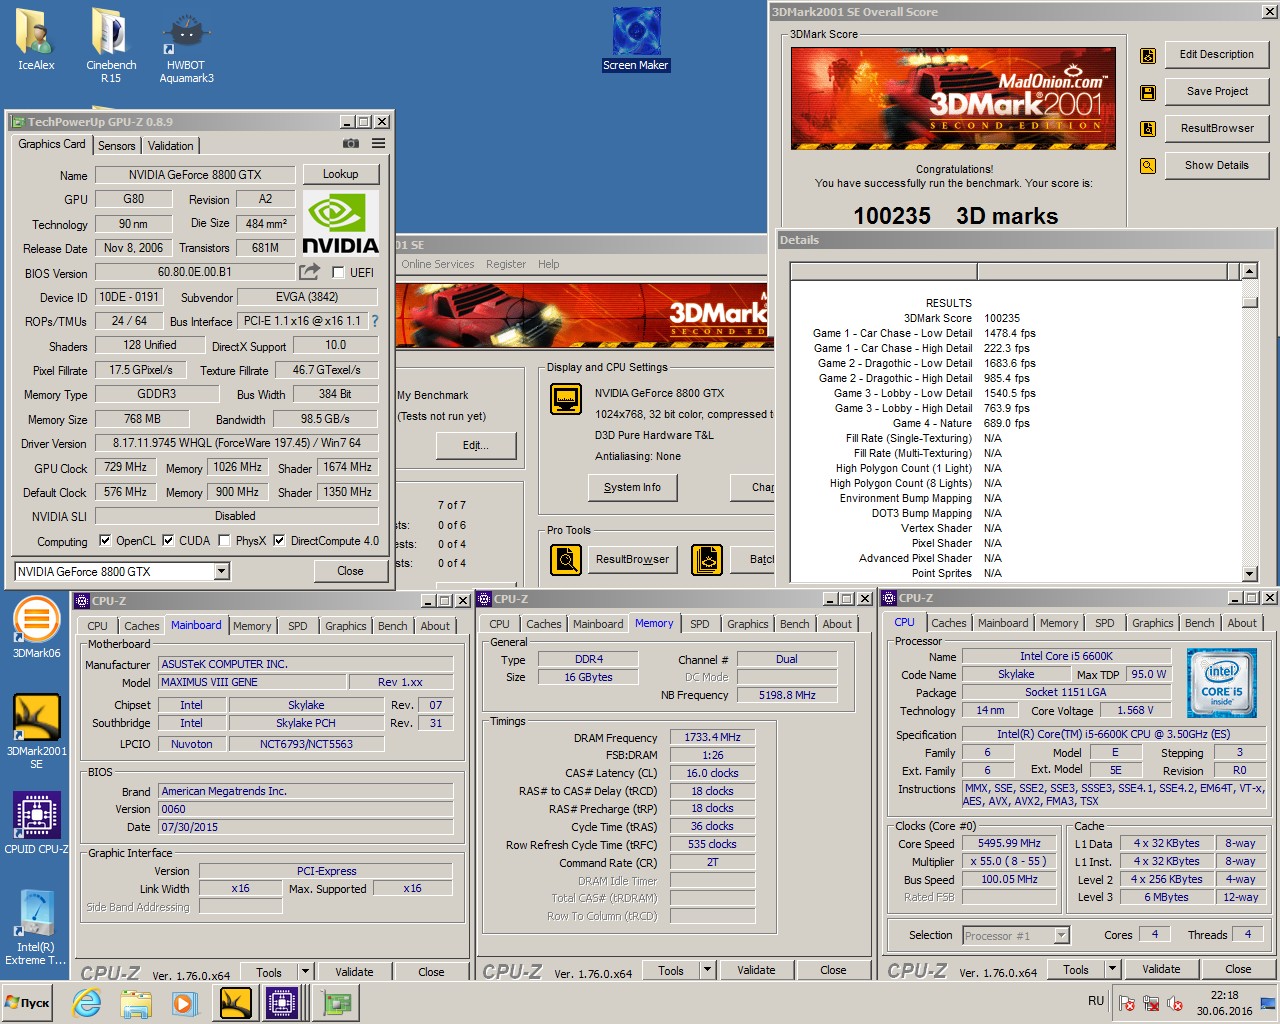Click the Close button in GPU-Z
Screen dimensions: 1280x1024
pyautogui.click(x=350, y=571)
